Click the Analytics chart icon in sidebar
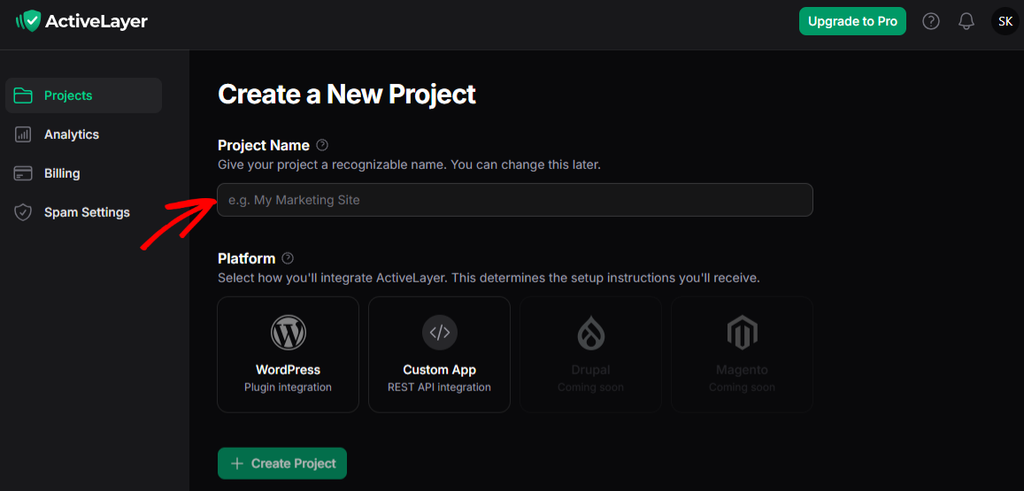 (23, 135)
